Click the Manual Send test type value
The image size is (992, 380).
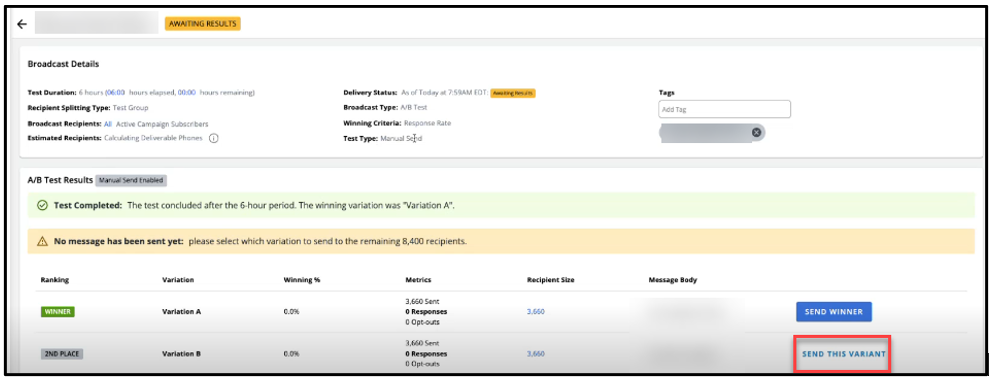[401, 138]
